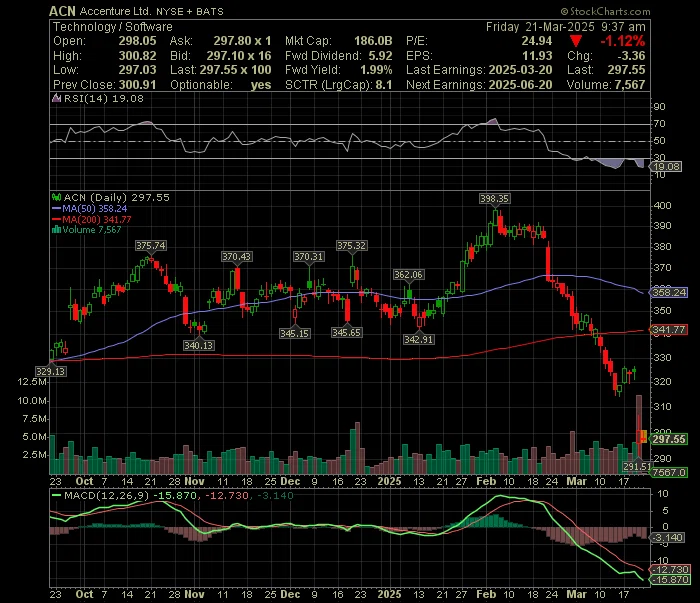The image size is (700, 603).
Task: Click the Feb label on MACD axis
Action: [x=486, y=595]
